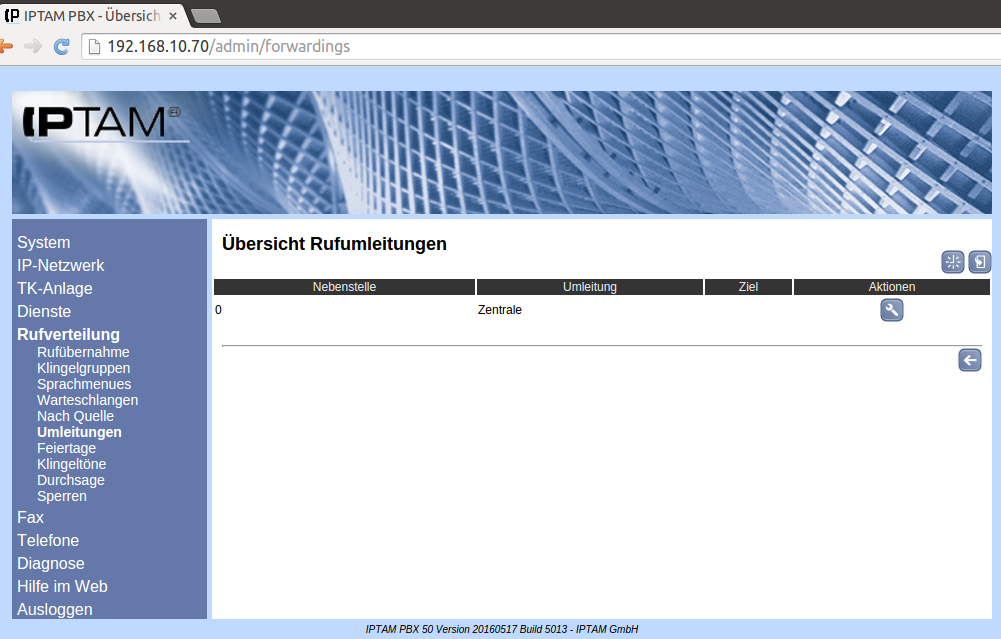
Task: Select Klingelgruppen under Rufverteilung
Action: (83, 368)
